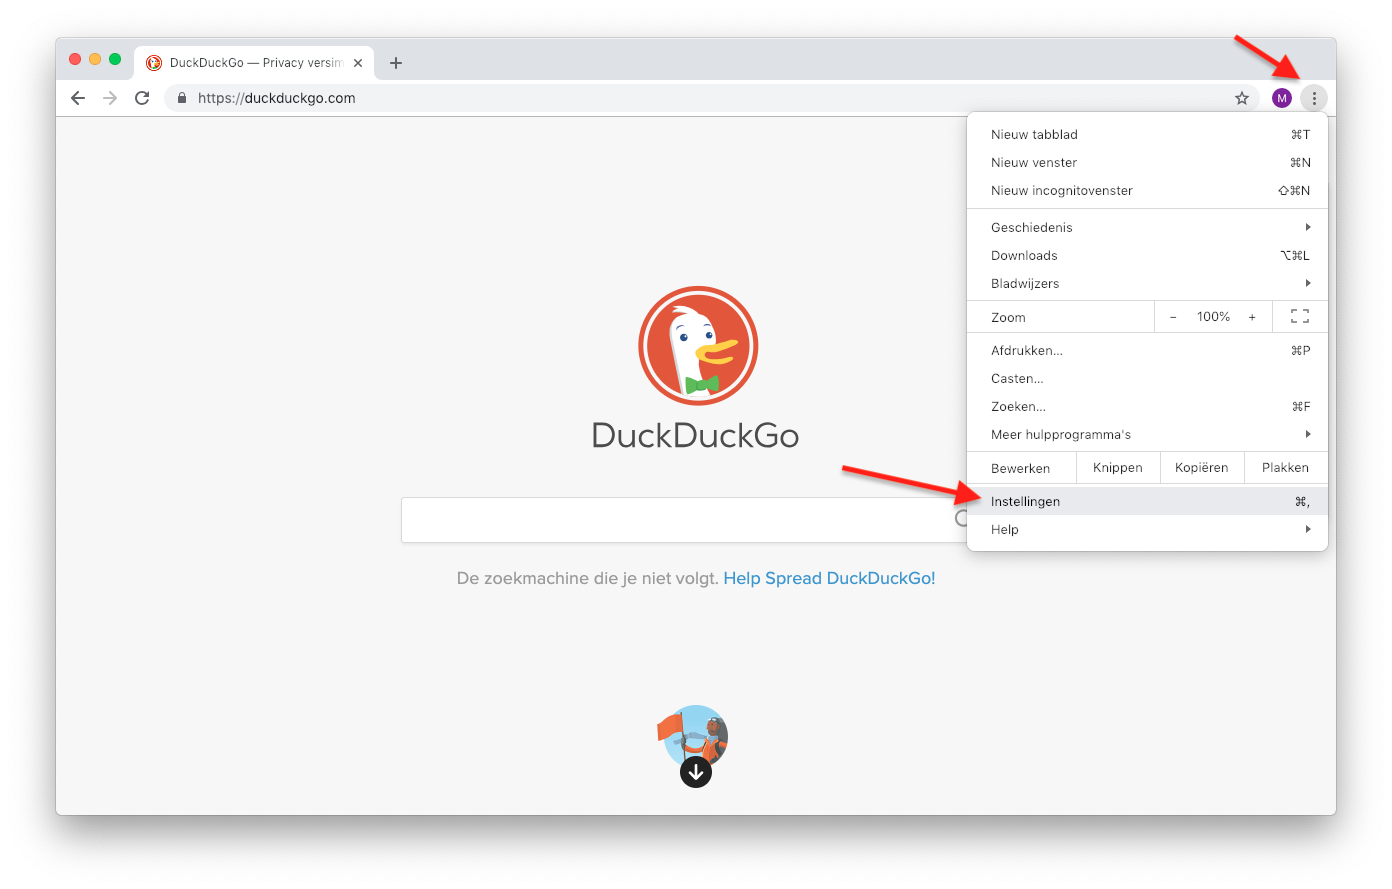Click the forward navigation arrow
Image resolution: width=1392 pixels, height=889 pixels.
(110, 98)
